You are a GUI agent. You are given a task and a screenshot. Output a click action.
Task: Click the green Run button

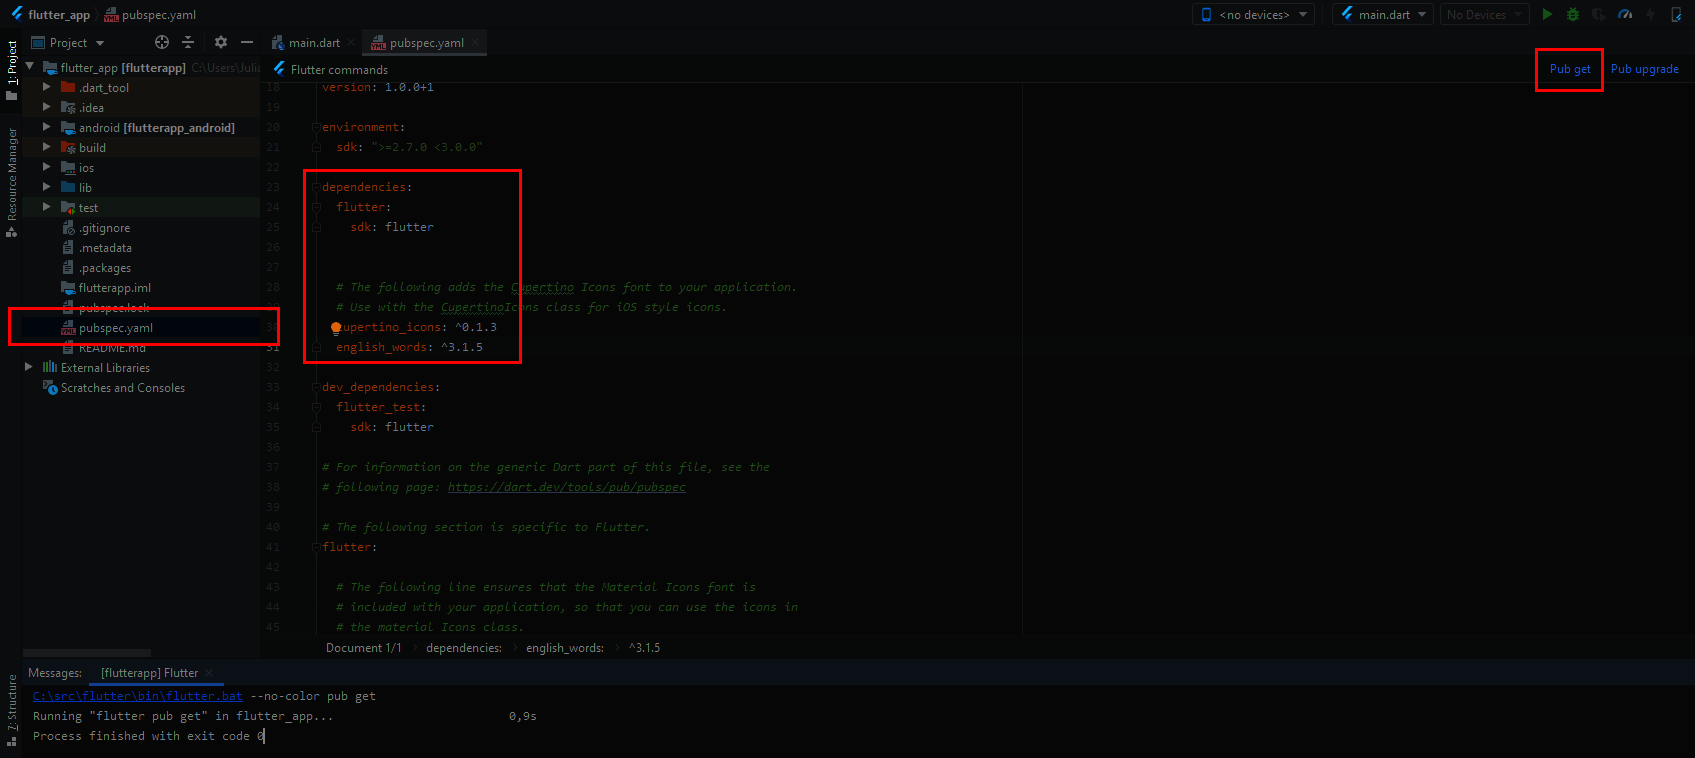(1547, 14)
